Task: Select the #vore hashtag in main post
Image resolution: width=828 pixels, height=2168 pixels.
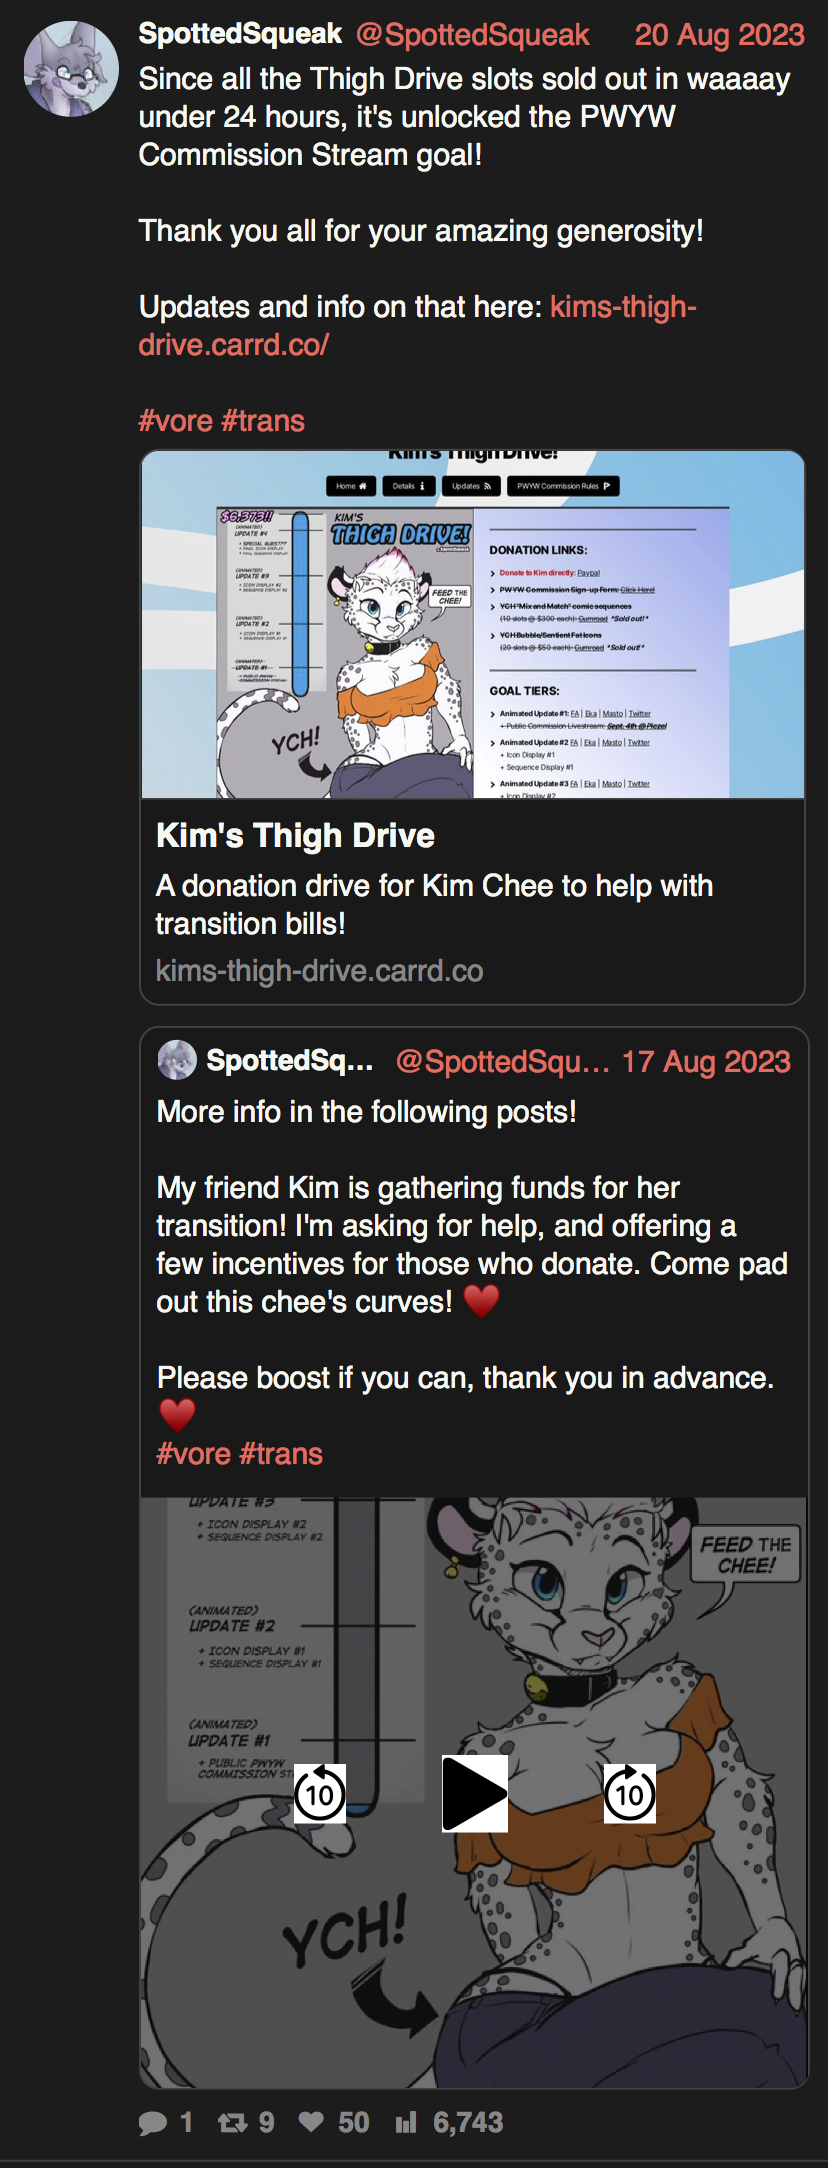Action: (x=176, y=421)
